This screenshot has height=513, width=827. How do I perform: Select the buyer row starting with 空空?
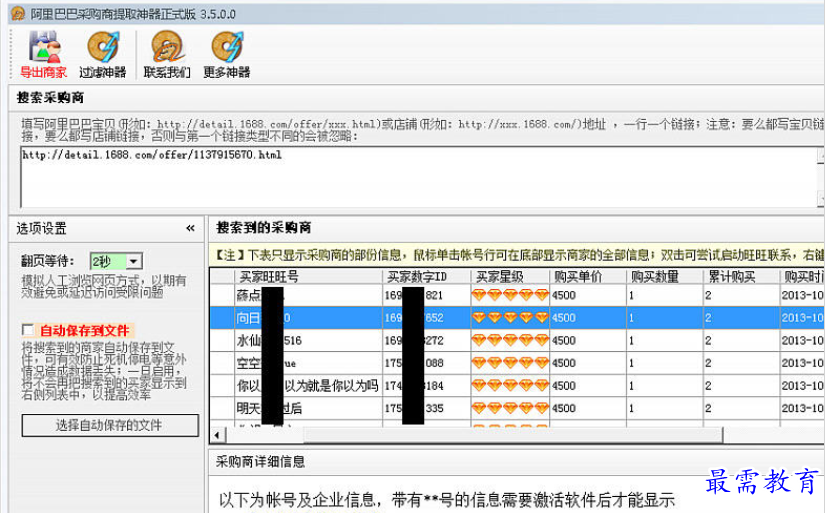point(517,363)
